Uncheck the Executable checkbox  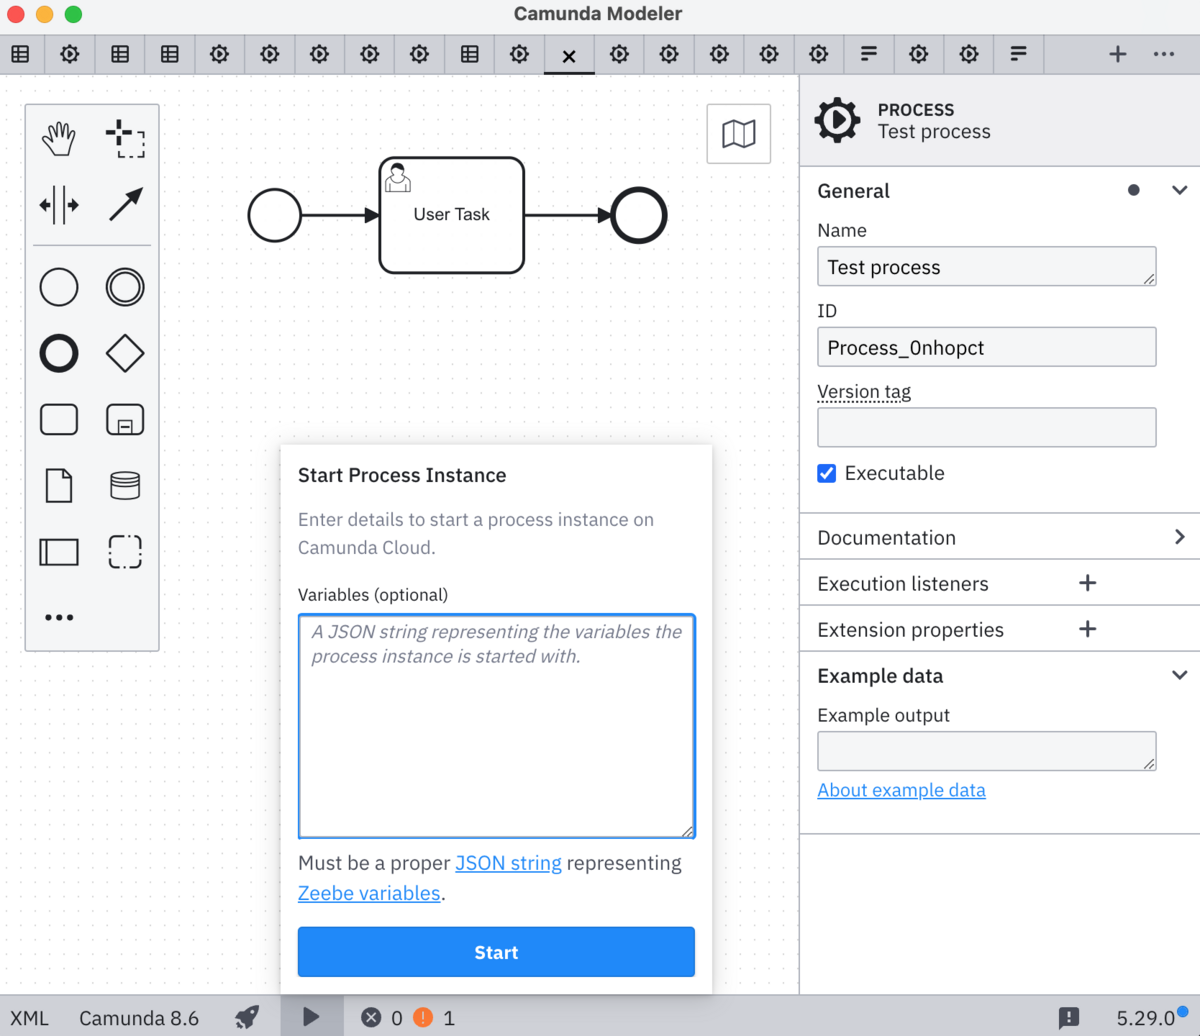coord(827,473)
